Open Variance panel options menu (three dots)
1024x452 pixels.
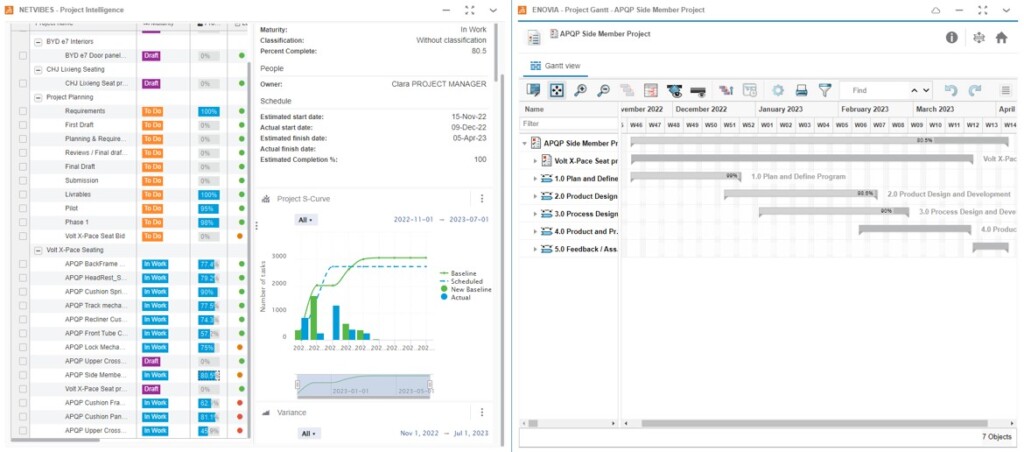[x=482, y=412]
